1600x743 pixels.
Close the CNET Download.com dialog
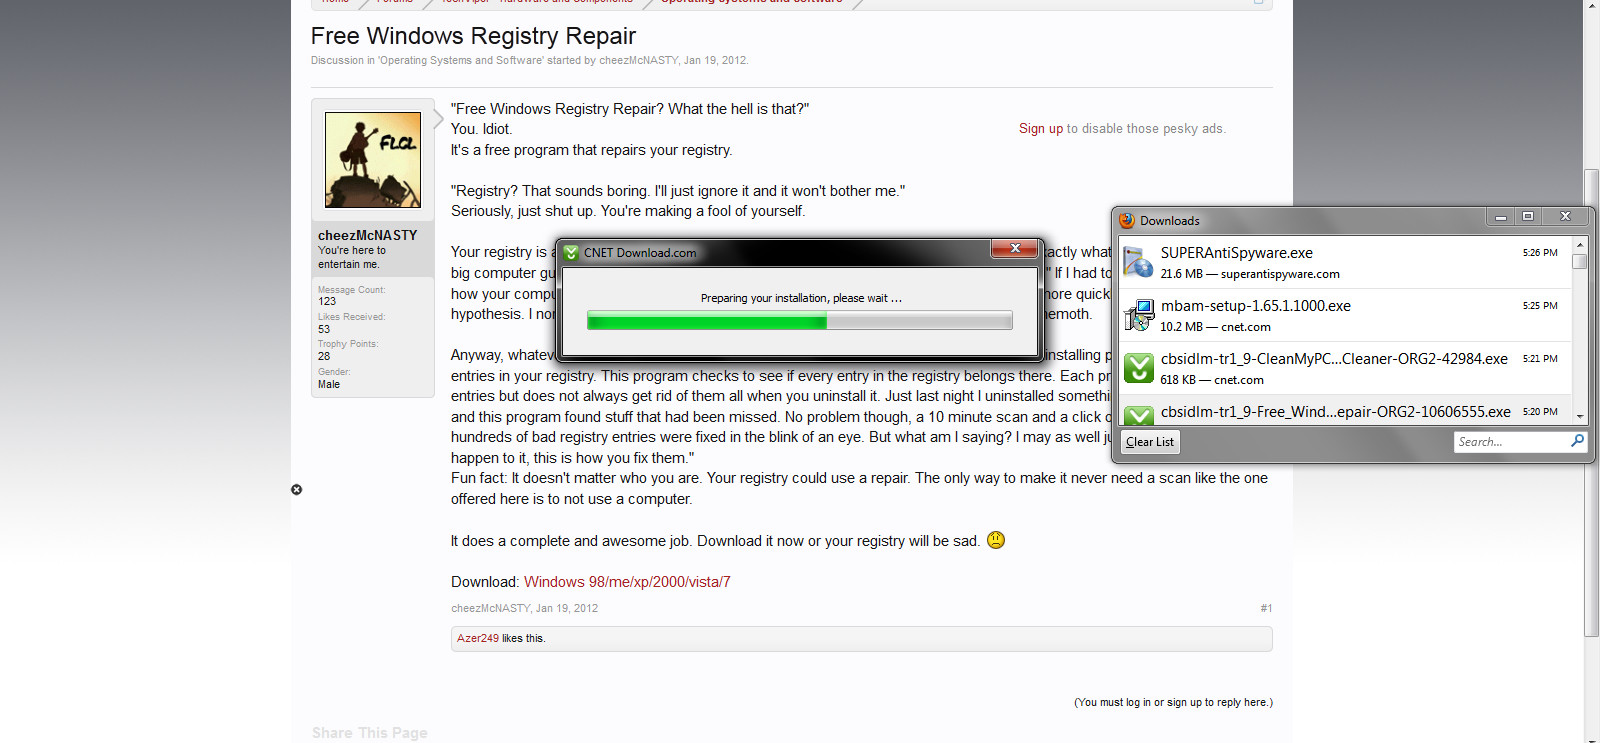pos(1015,248)
